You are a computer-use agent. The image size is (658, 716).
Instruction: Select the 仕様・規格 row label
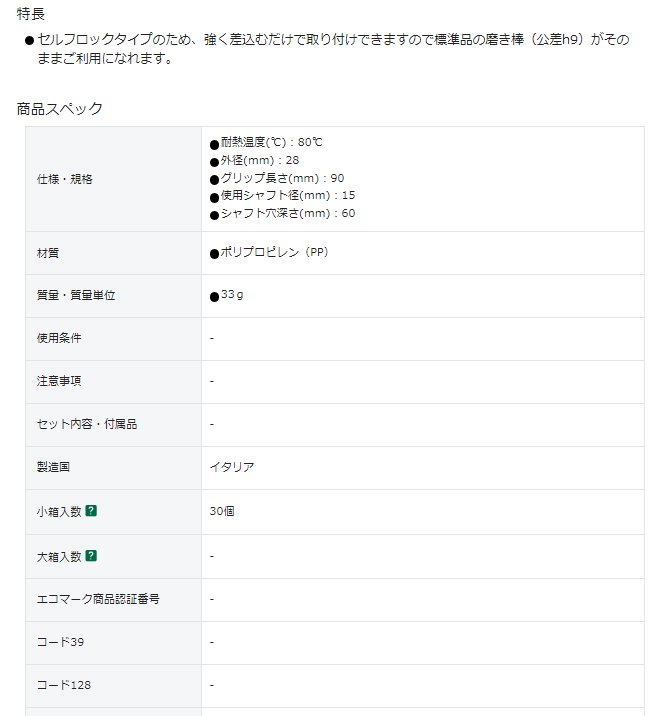pos(64,178)
